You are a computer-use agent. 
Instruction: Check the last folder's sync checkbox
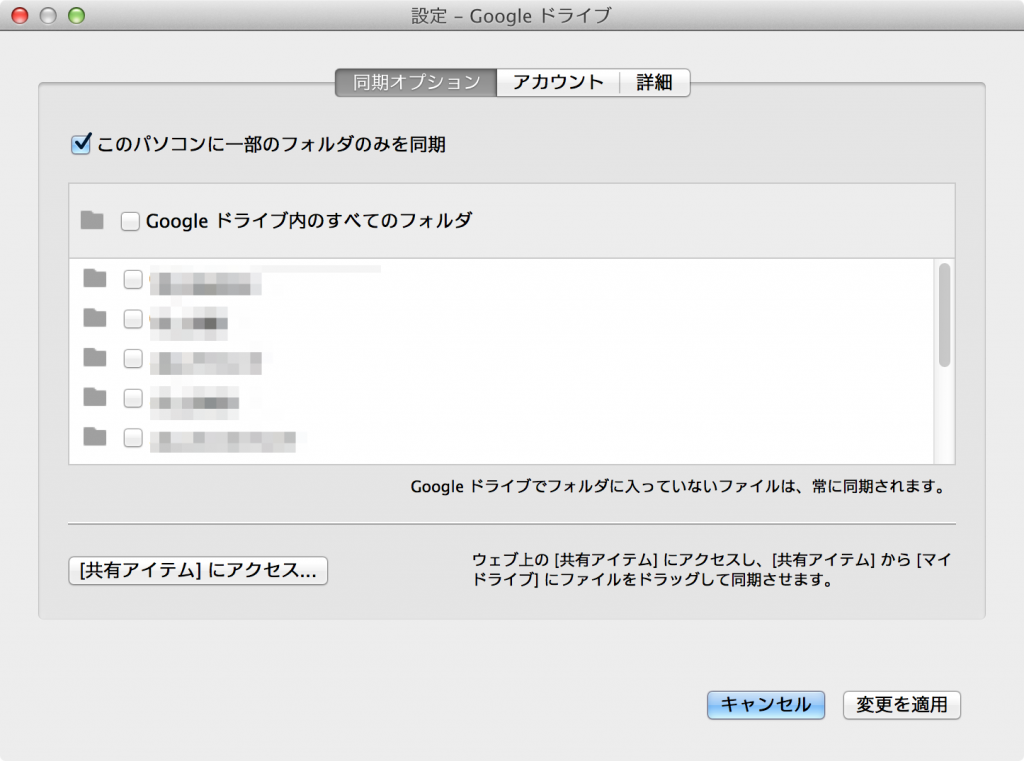point(133,438)
